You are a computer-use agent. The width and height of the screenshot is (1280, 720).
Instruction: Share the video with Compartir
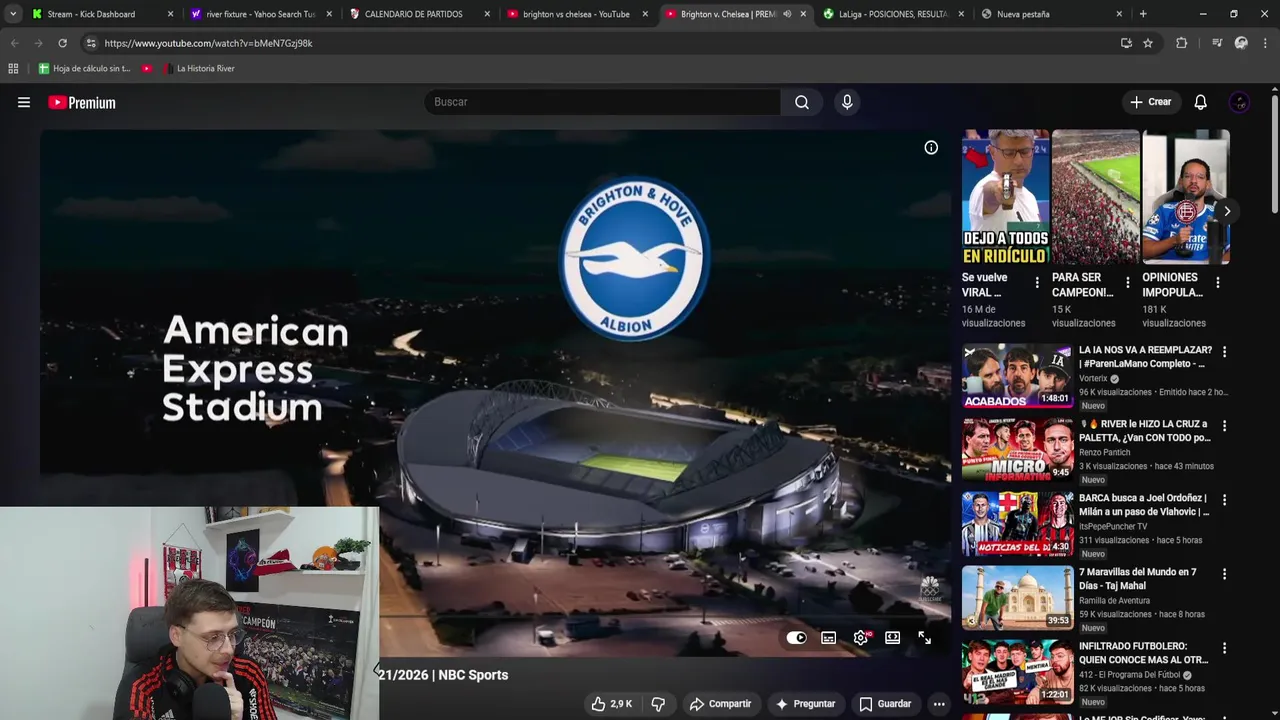(x=720, y=704)
